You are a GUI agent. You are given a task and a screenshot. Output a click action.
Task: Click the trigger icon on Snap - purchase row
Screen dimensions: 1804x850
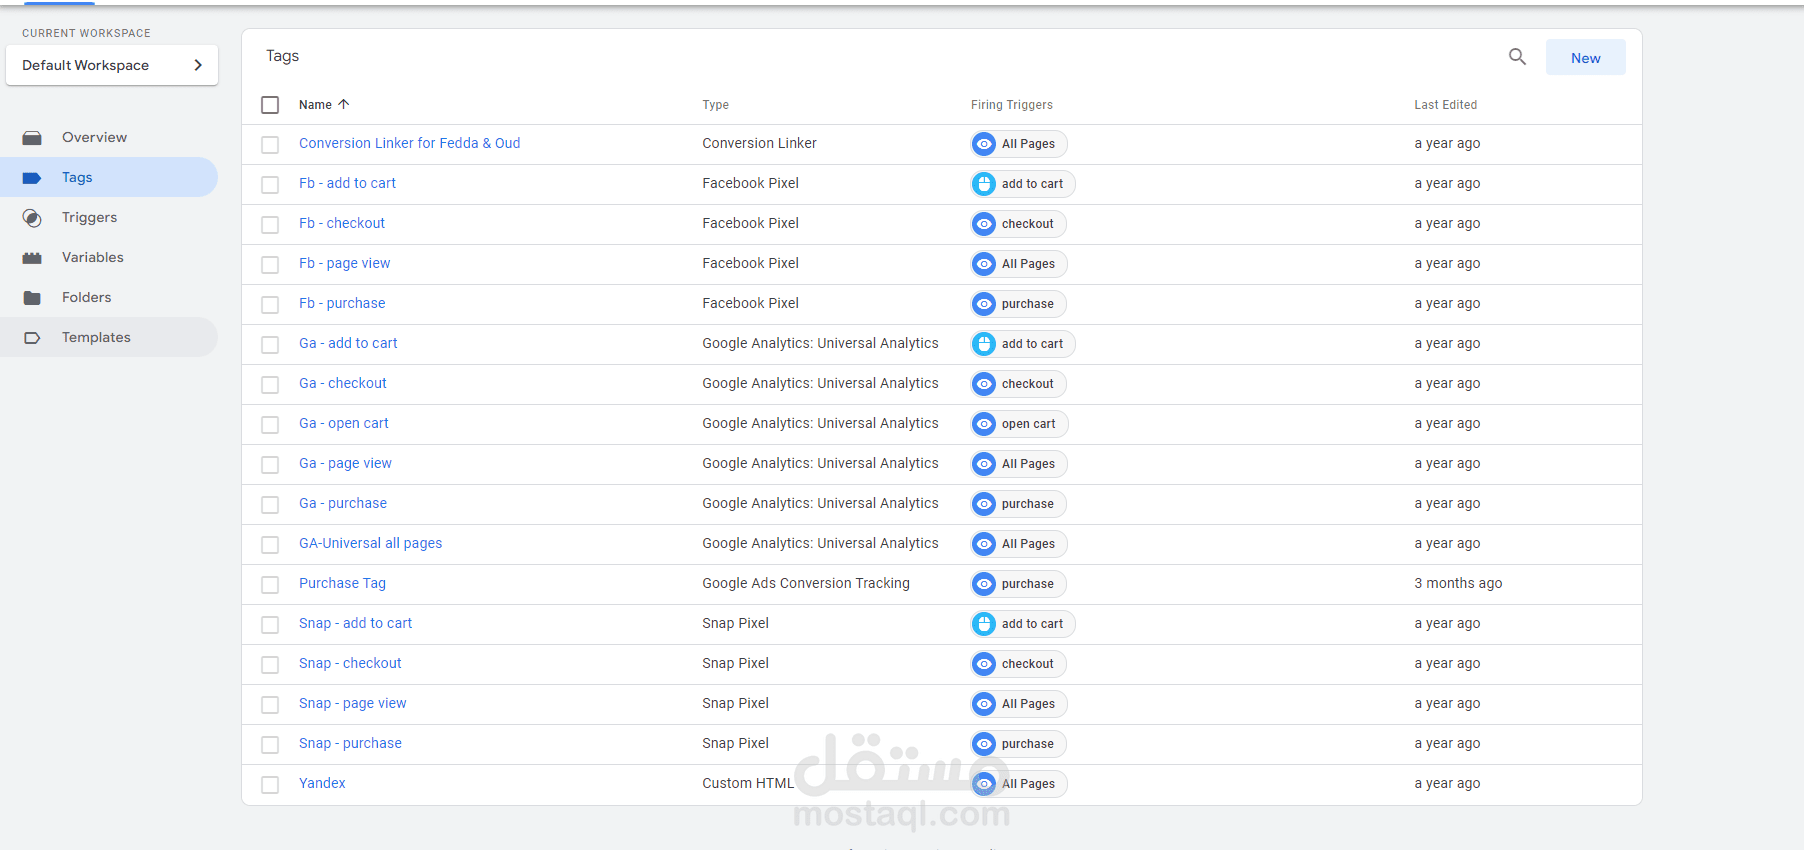[984, 744]
